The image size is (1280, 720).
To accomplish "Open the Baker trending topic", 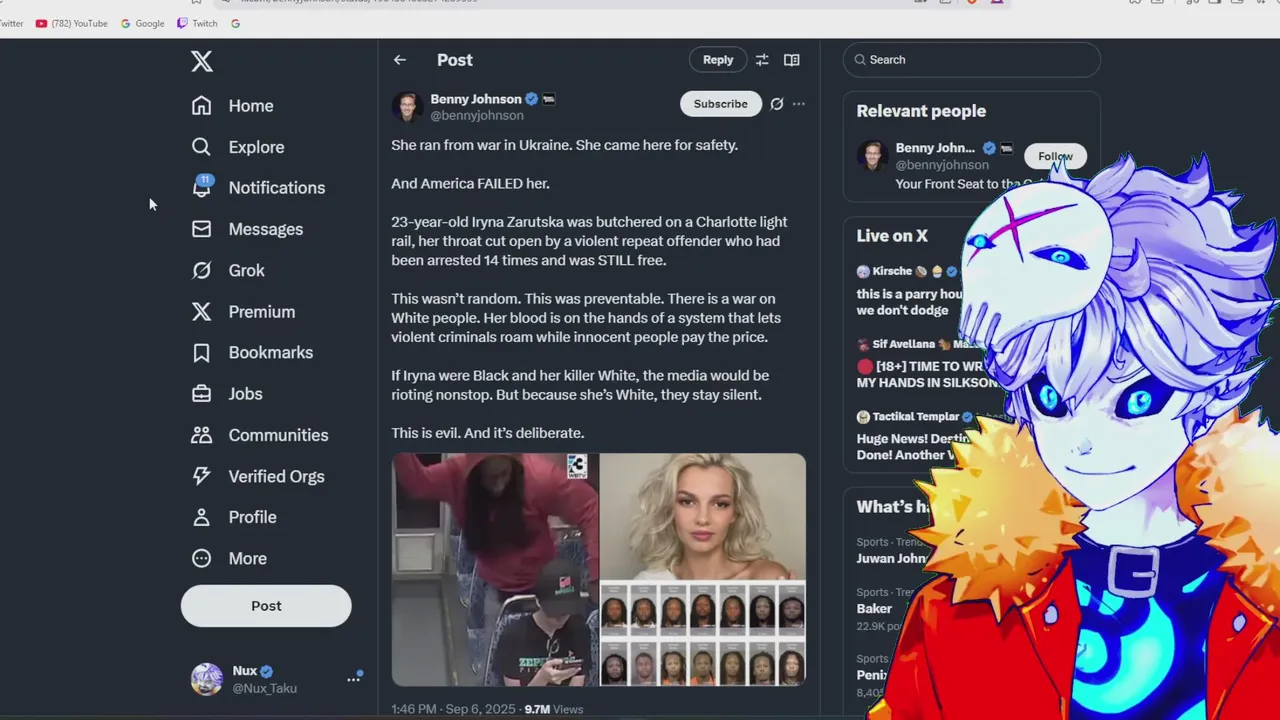I will (880, 609).
